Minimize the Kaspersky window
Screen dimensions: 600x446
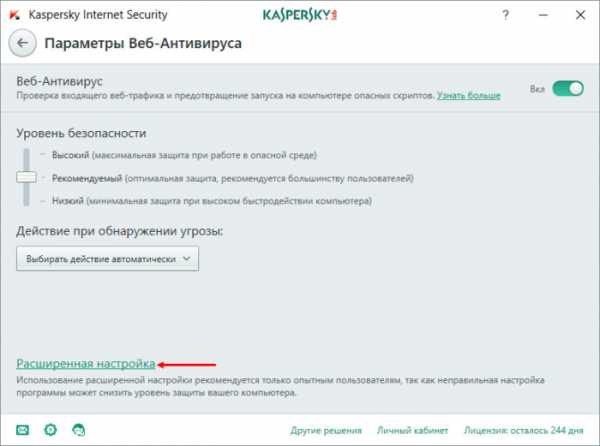543,15
